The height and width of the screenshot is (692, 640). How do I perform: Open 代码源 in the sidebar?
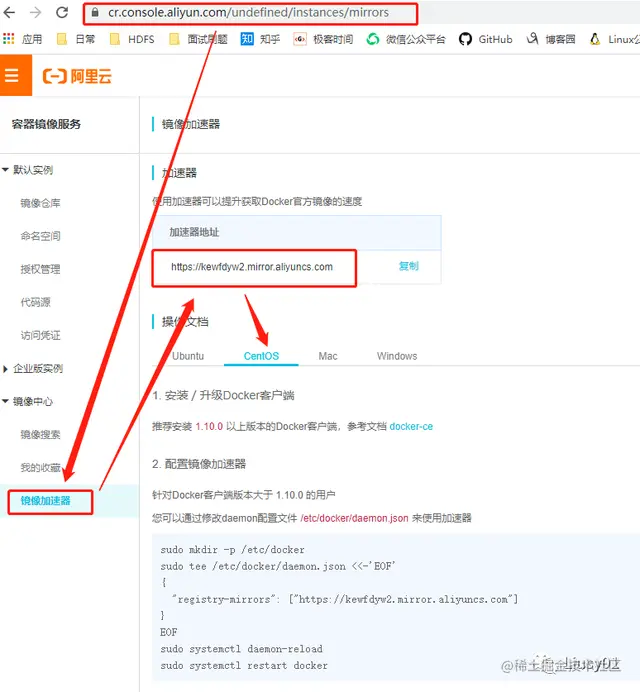point(35,302)
